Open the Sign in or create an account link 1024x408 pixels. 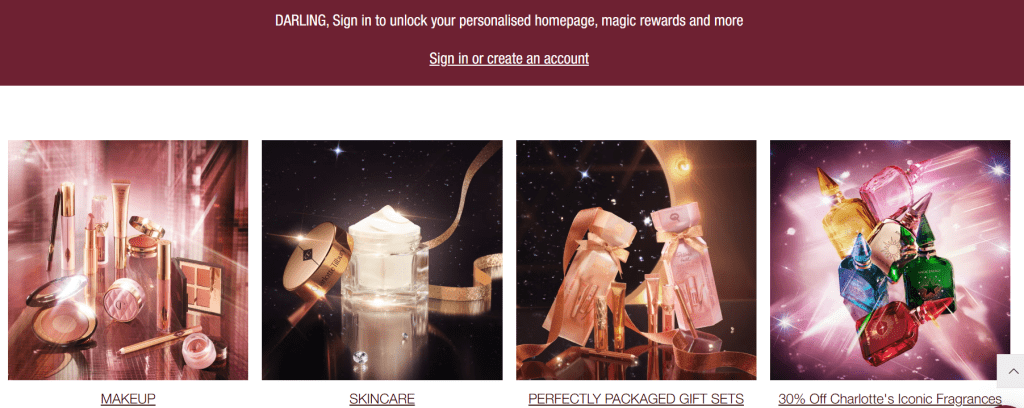pyautogui.click(x=509, y=58)
